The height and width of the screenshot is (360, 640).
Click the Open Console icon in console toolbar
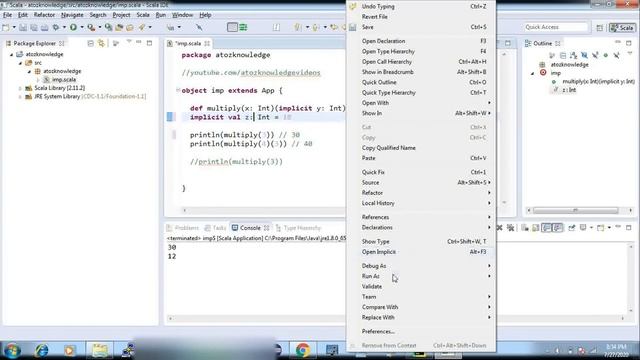click(601, 228)
